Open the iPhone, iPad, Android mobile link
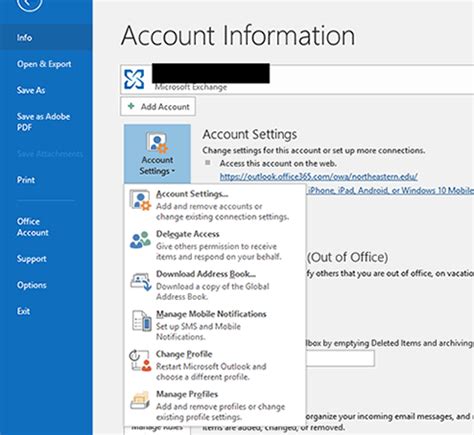474x435 pixels. pyautogui.click(x=390, y=190)
